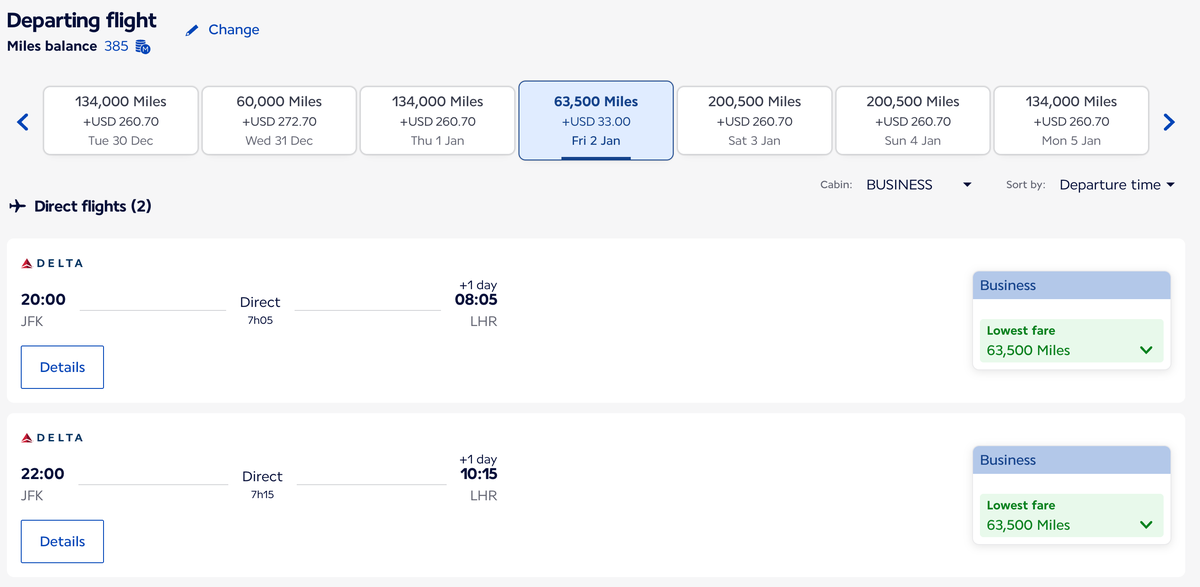Choose the Sat 3 Jan date tab

point(755,121)
